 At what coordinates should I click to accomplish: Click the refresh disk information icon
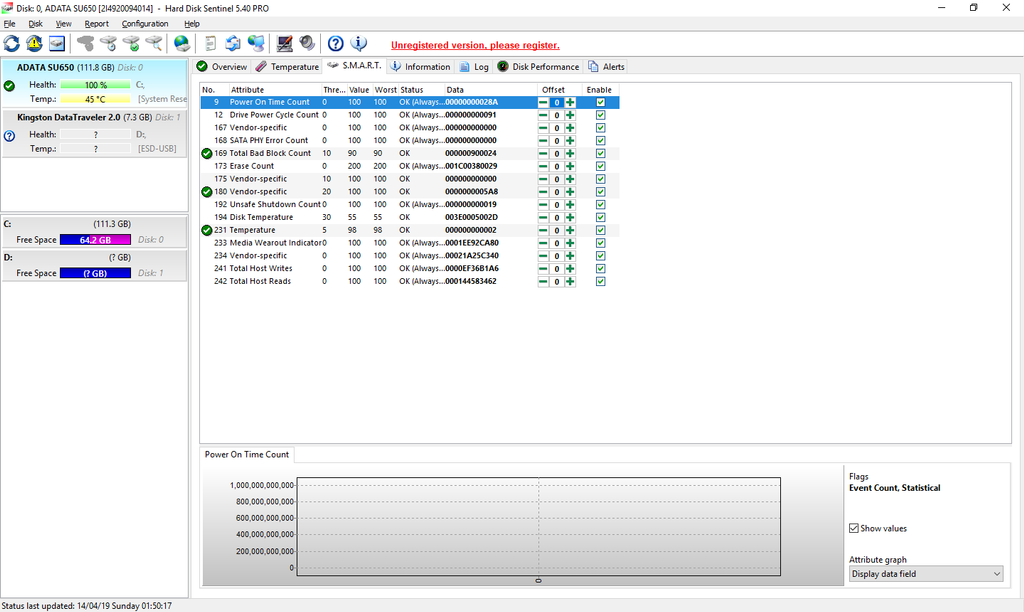click(12, 43)
